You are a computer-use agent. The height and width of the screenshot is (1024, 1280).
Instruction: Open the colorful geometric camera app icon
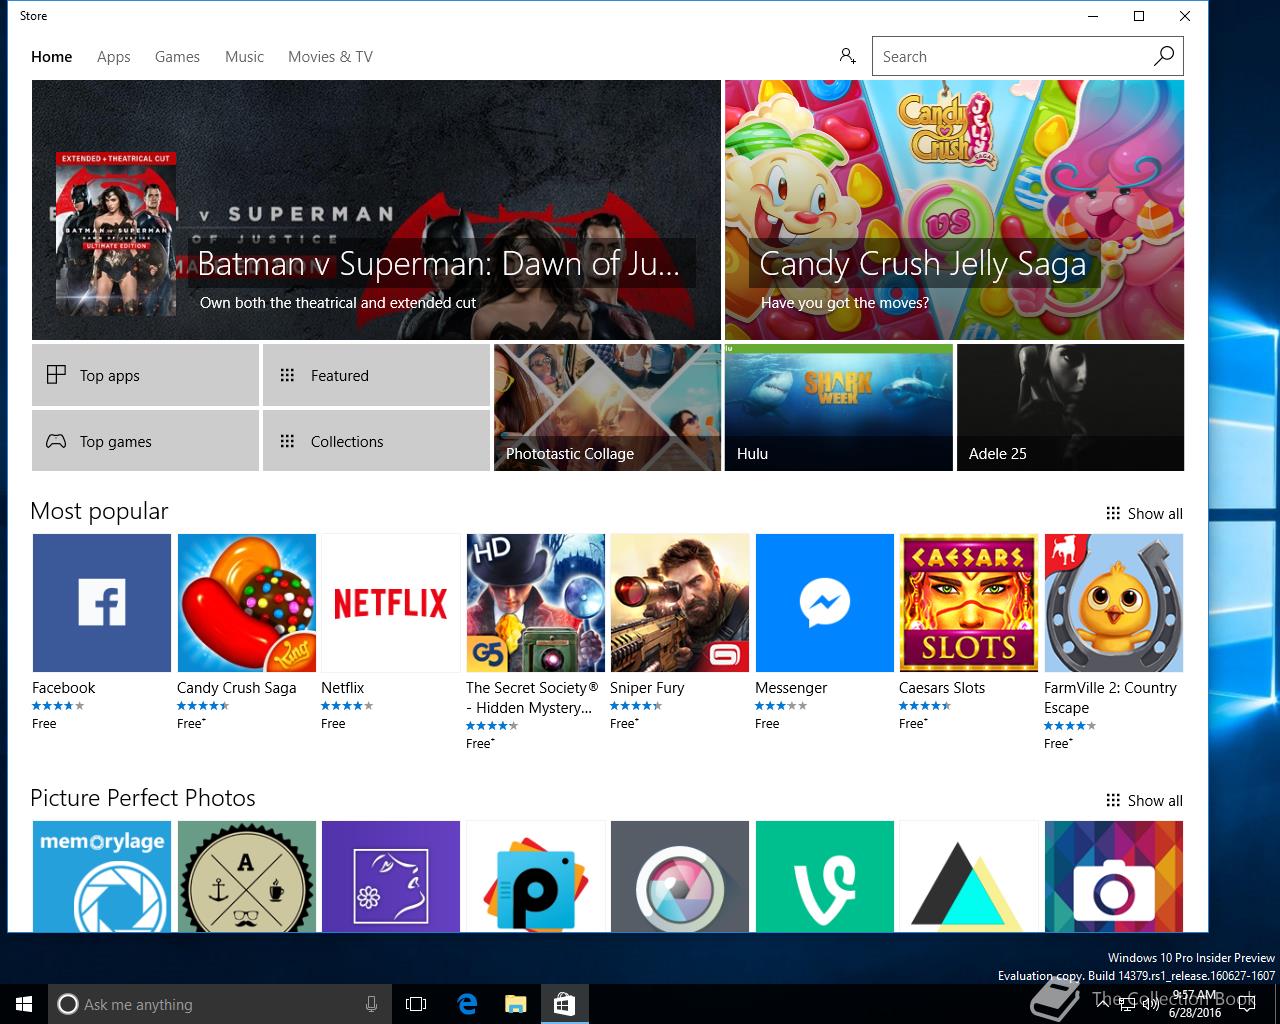(1114, 876)
